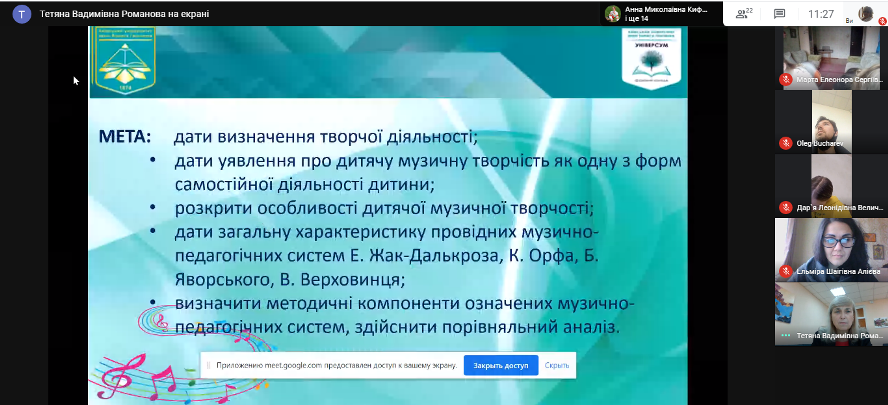Click muted mic icon on Ельміра Шагівна's tile

785,271
